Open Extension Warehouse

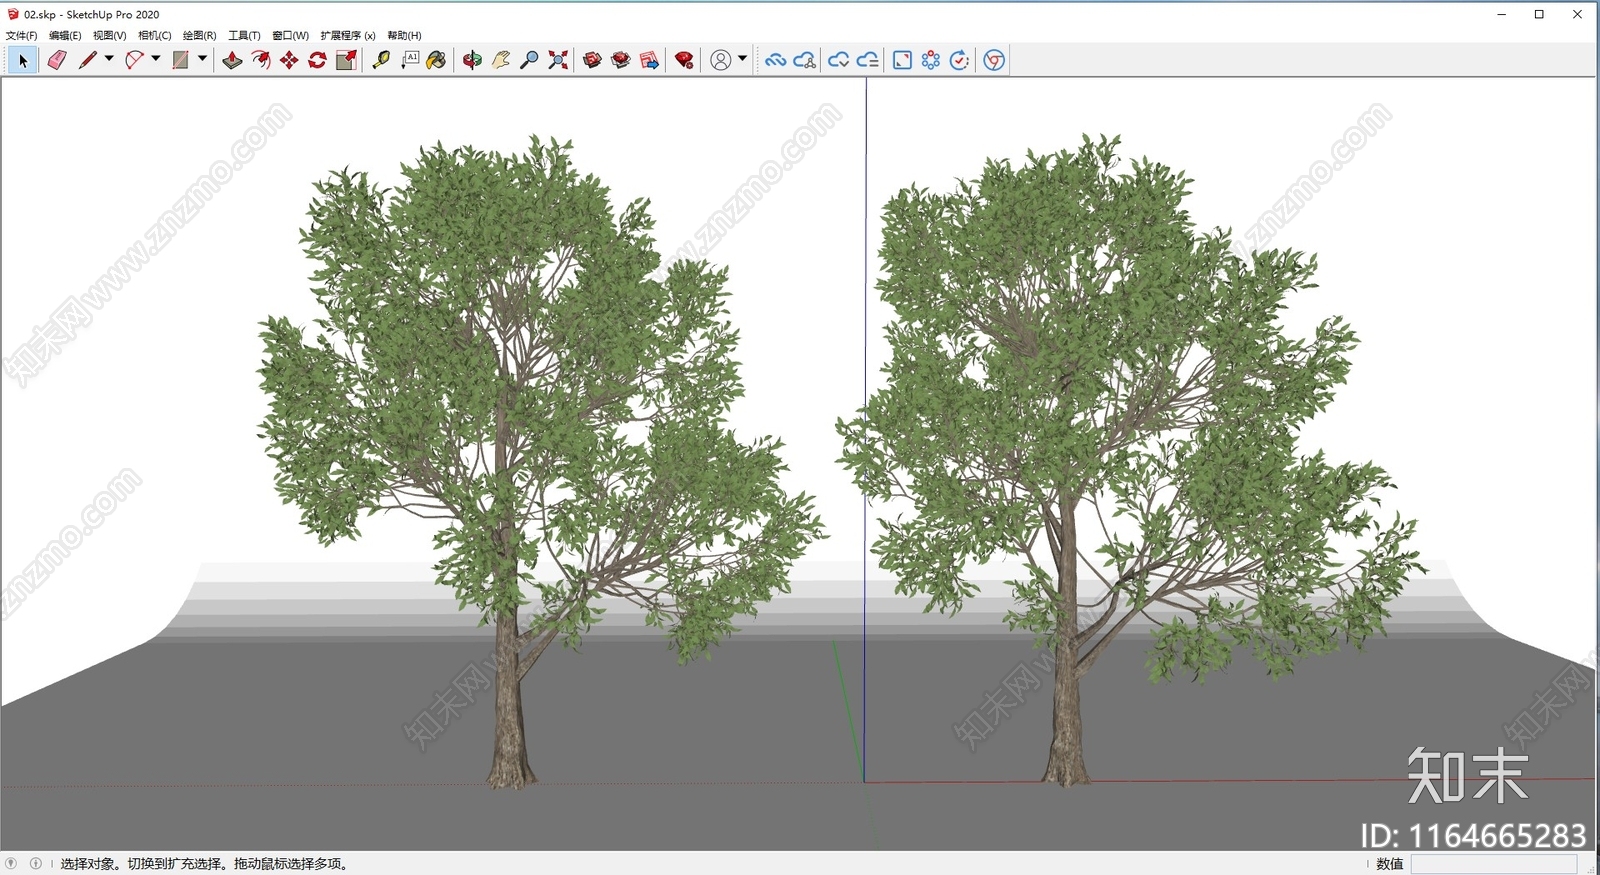tap(621, 61)
